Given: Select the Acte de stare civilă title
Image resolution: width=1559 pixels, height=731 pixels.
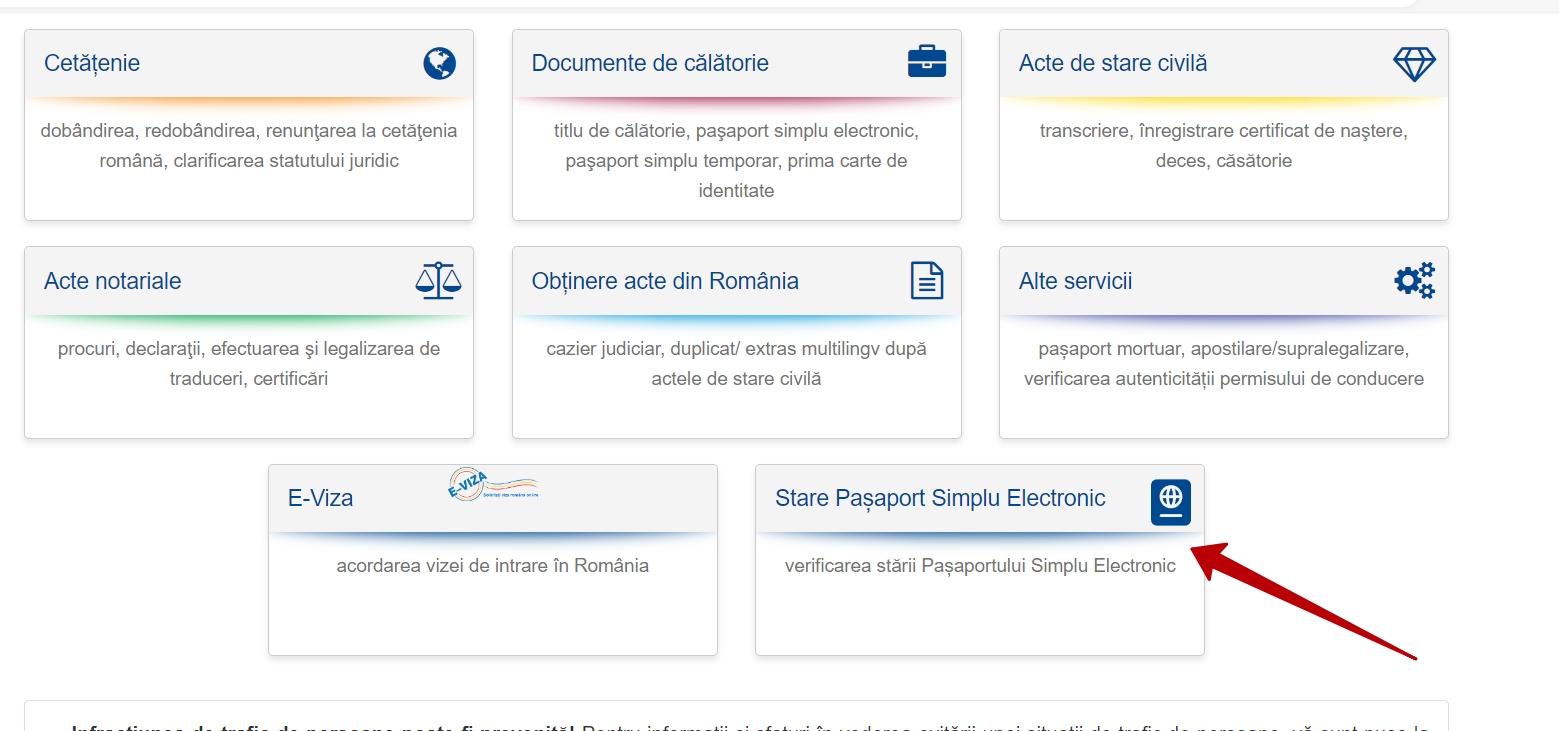Looking at the screenshot, I should click(1113, 63).
